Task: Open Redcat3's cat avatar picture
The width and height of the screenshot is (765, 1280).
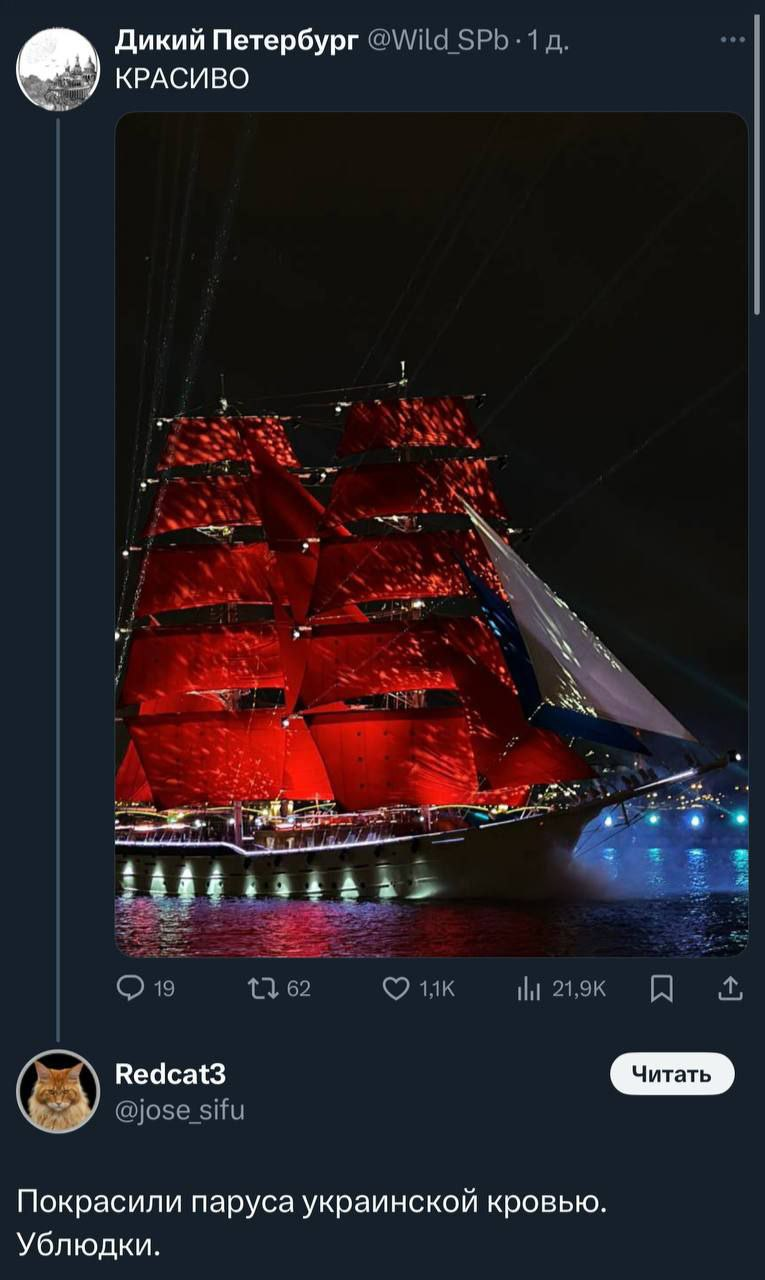Action: coord(58,1091)
